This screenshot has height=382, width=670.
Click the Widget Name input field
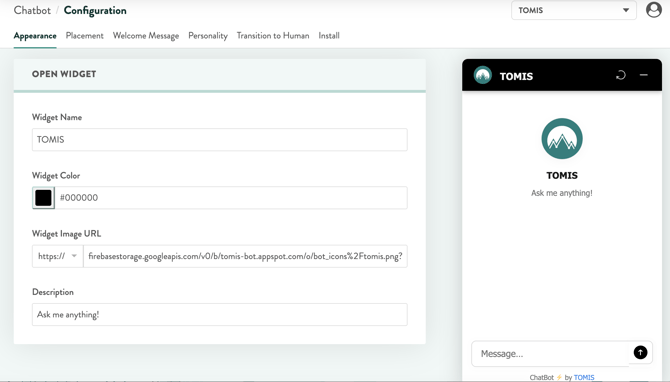point(220,140)
